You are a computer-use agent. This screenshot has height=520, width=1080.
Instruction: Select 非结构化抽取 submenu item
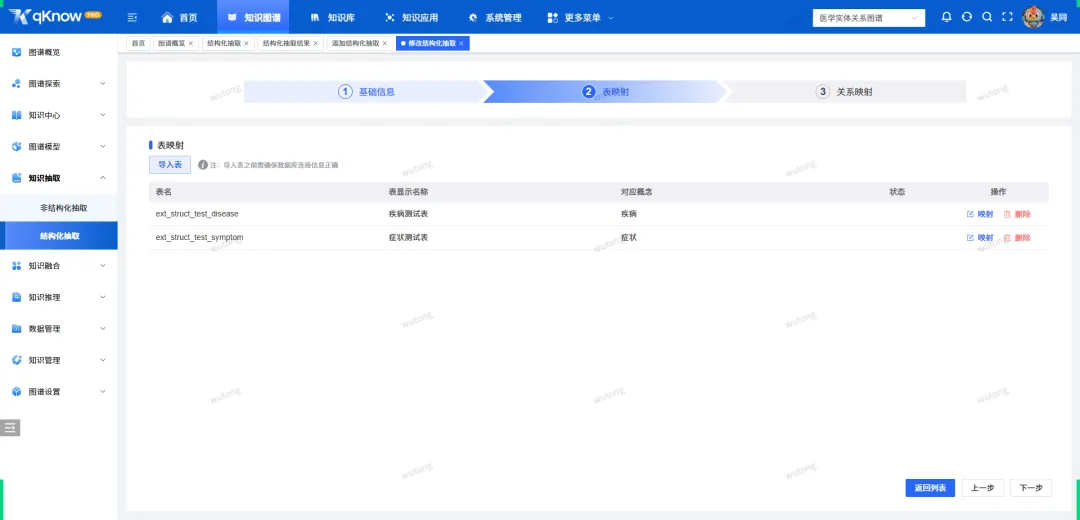63,208
